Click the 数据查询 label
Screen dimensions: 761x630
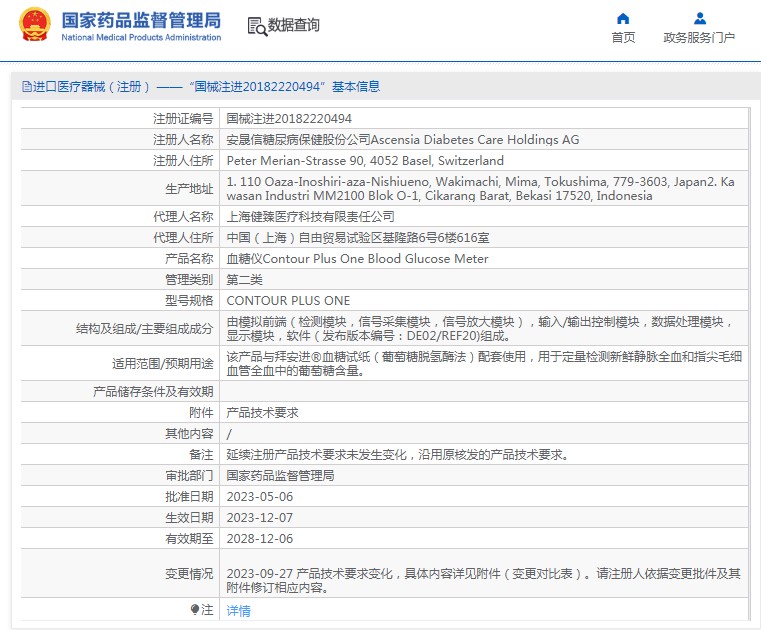coord(294,25)
